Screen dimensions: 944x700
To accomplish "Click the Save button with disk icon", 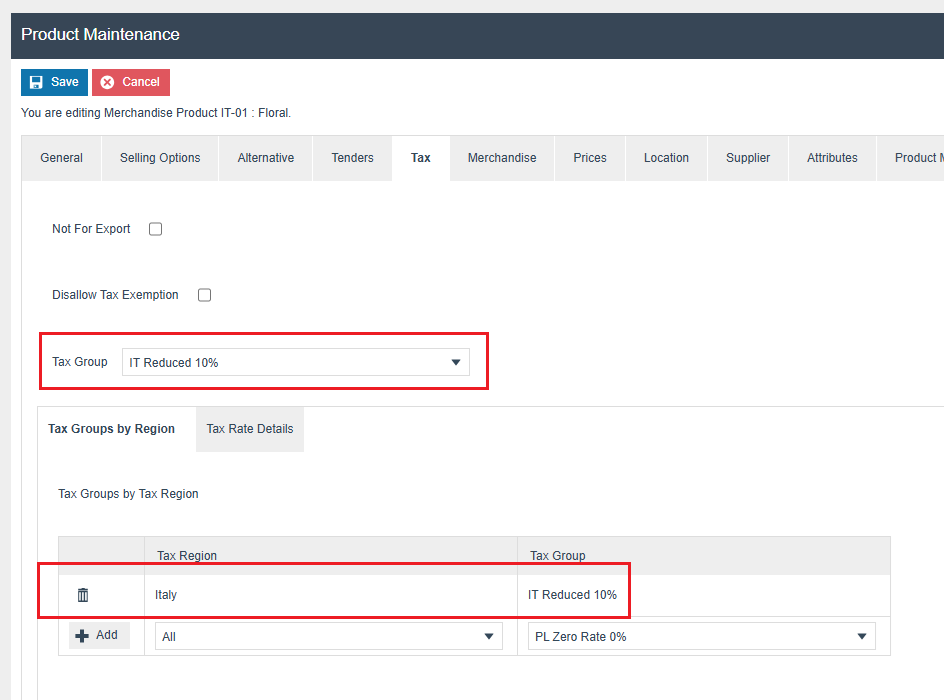I will [x=54, y=82].
